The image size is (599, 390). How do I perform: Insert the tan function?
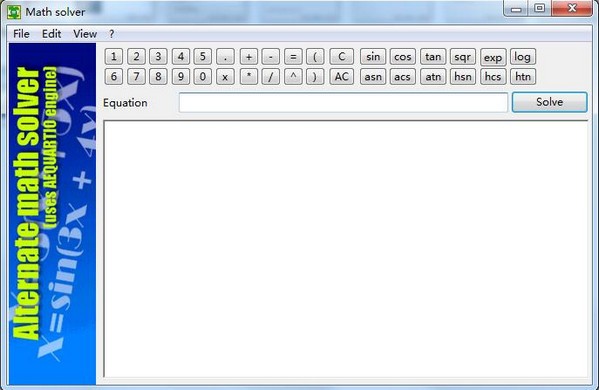433,57
